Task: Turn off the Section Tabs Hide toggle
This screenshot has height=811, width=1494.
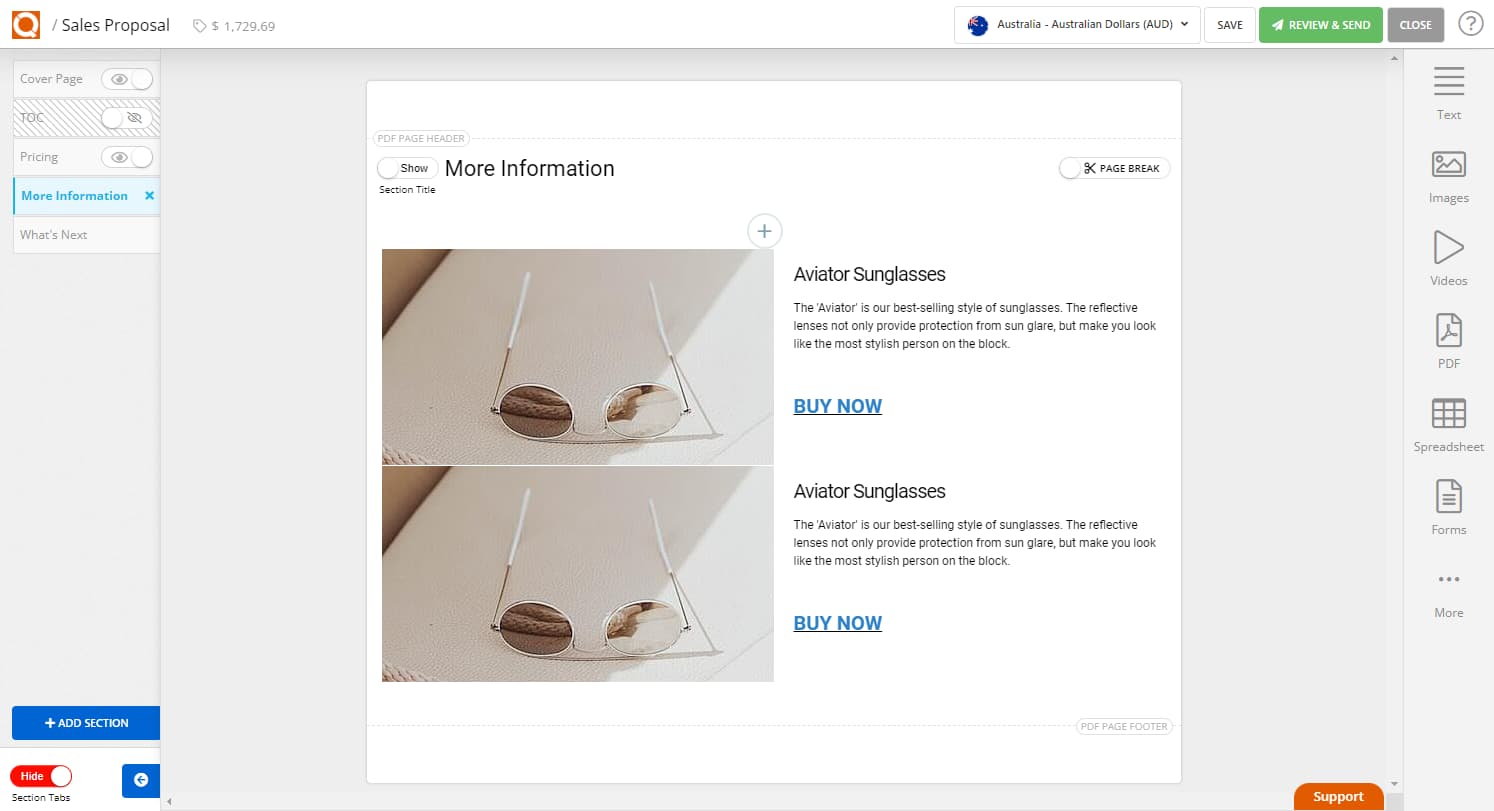Action: [41, 776]
